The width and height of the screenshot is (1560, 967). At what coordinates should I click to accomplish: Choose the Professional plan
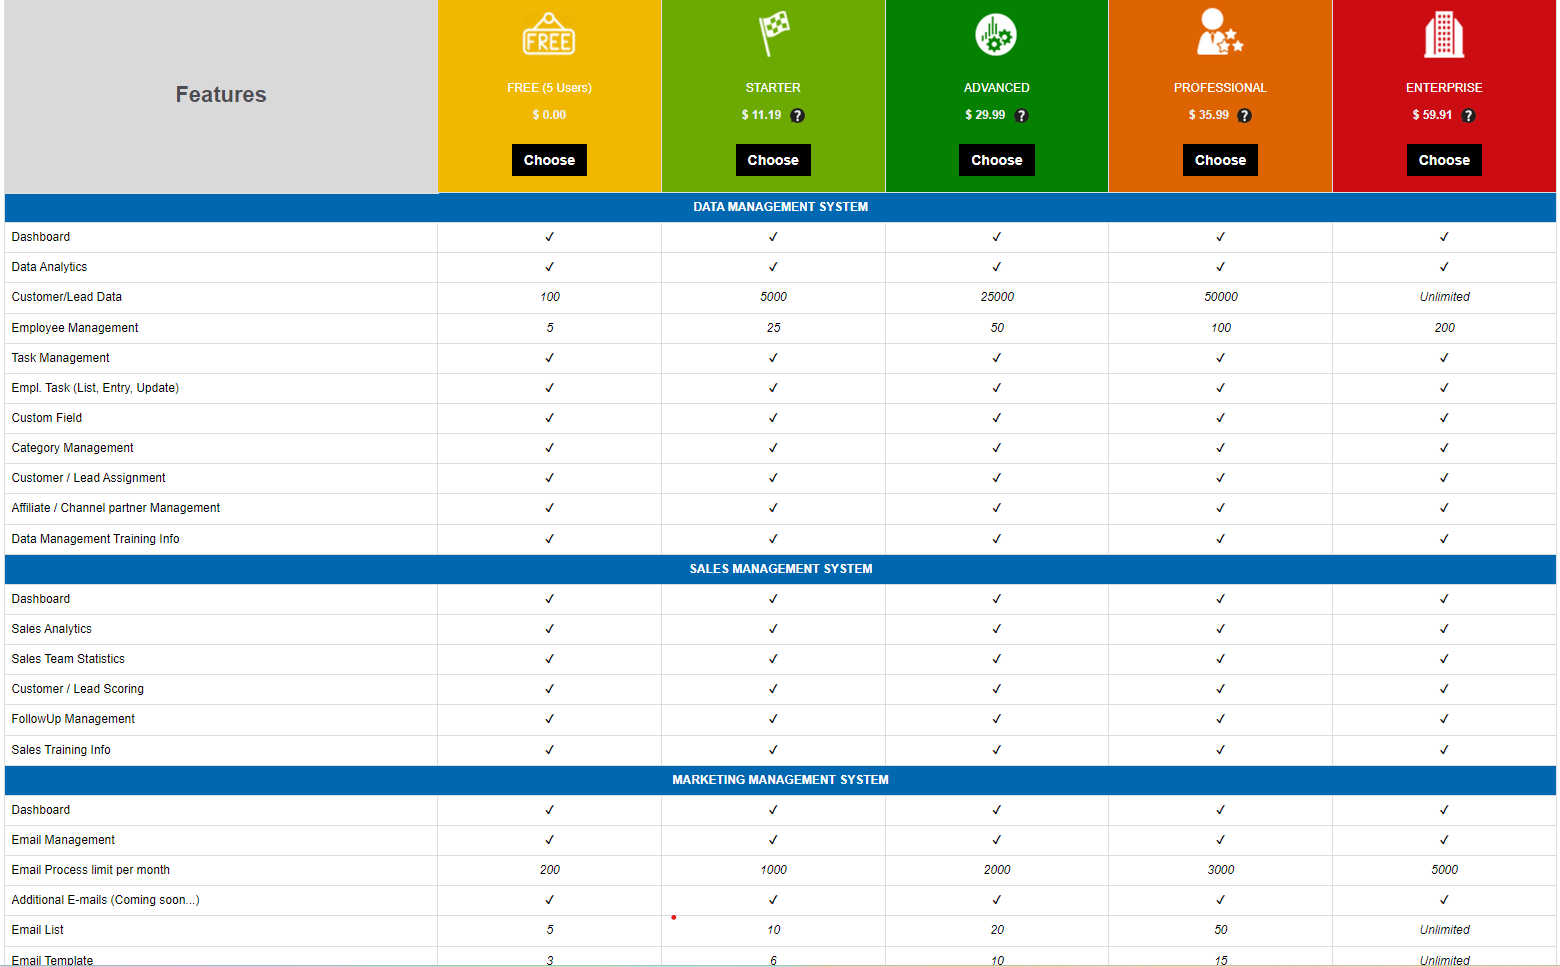click(x=1220, y=160)
